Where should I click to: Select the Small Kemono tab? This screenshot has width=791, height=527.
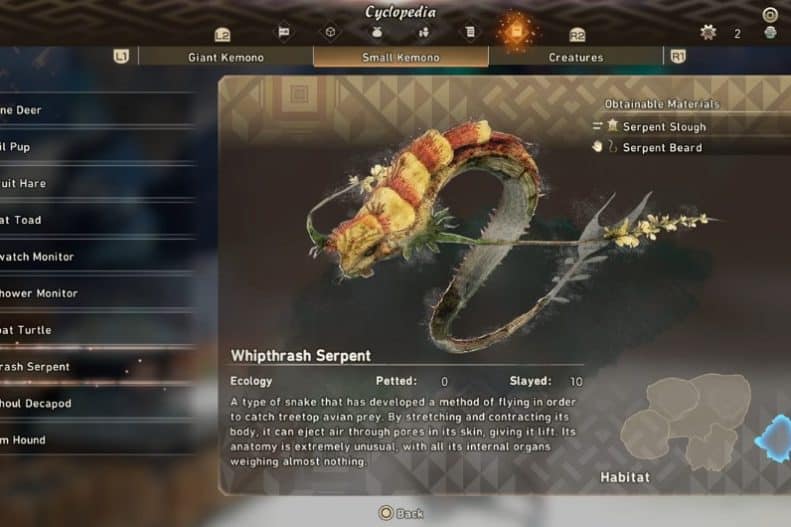(x=401, y=57)
